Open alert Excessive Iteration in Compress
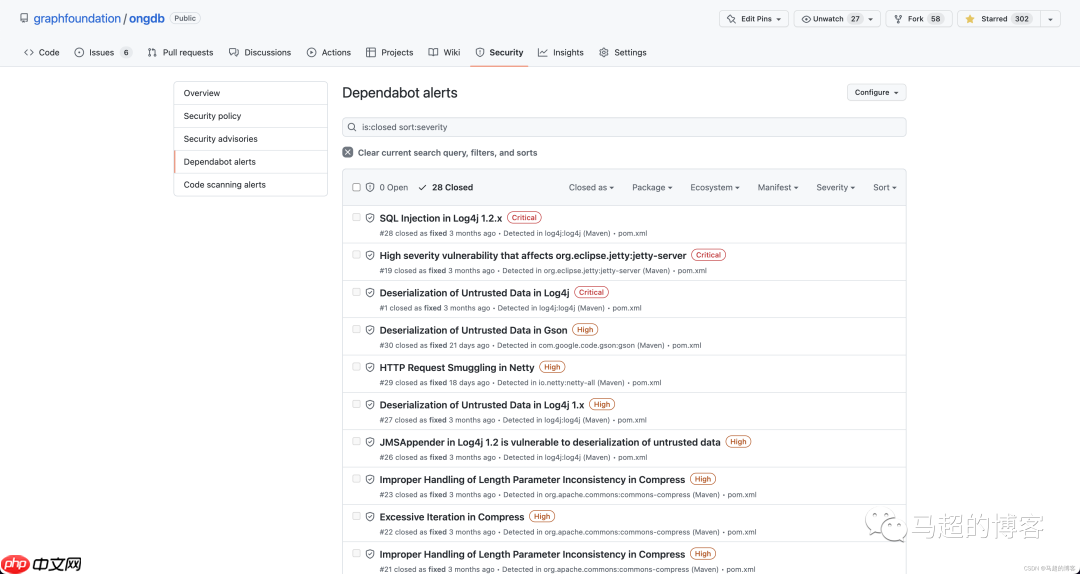 pyautogui.click(x=452, y=517)
